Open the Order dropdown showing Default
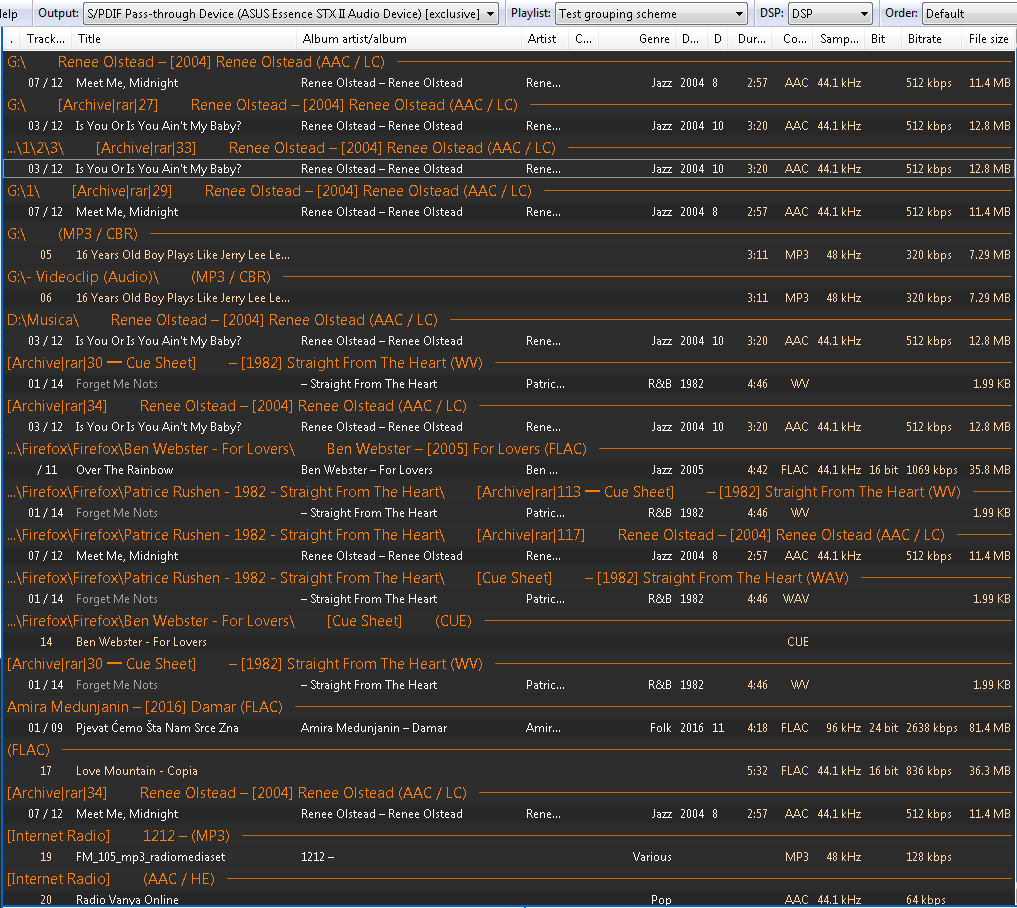The width and height of the screenshot is (1017, 908). [x=969, y=14]
